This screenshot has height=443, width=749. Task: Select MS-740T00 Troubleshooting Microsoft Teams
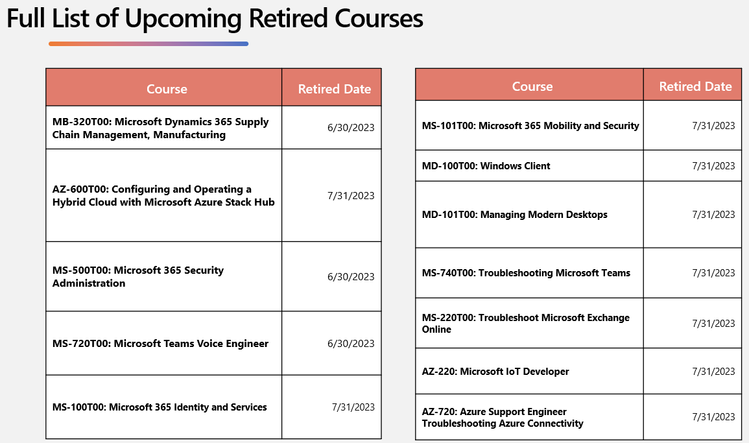(x=526, y=273)
